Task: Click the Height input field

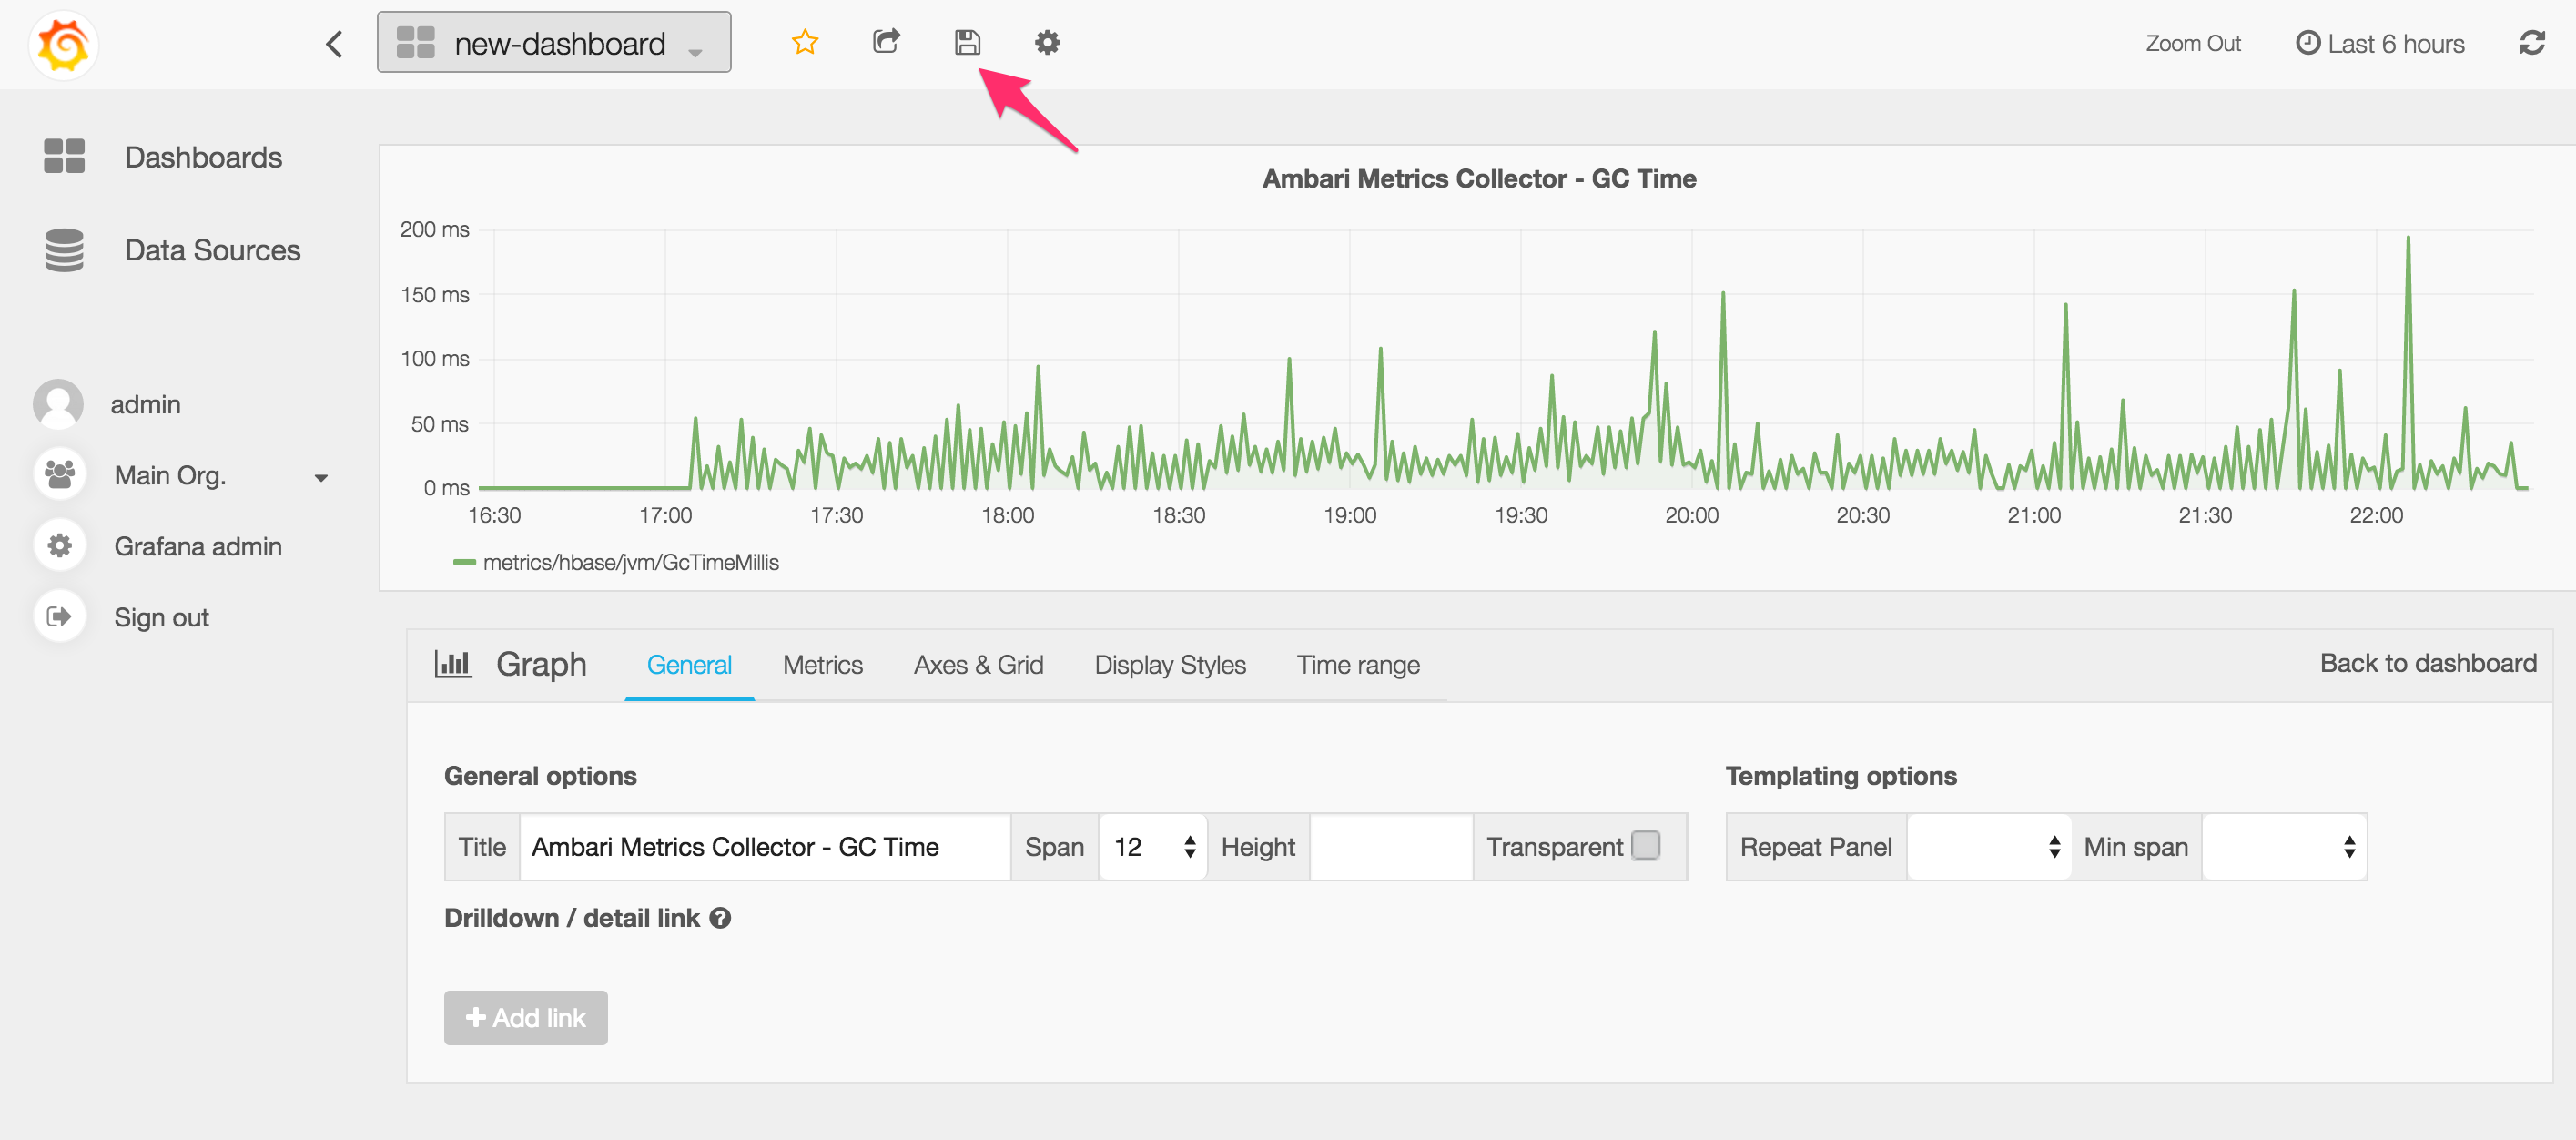Action: [x=1390, y=847]
